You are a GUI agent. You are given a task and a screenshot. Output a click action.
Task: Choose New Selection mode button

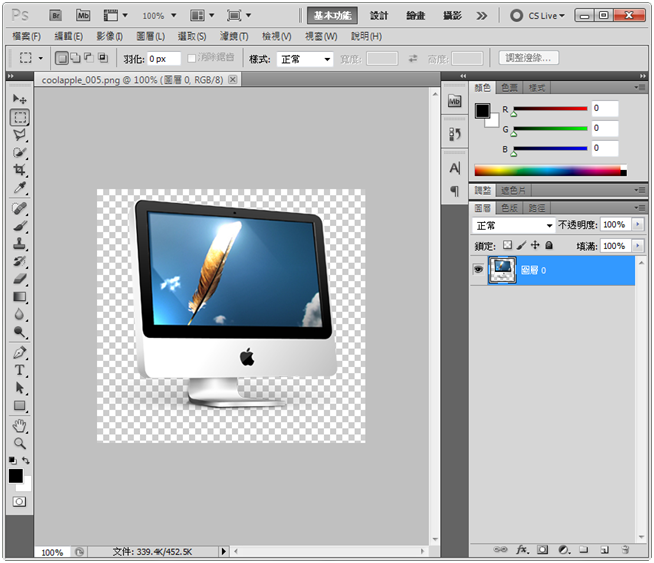click(x=61, y=58)
